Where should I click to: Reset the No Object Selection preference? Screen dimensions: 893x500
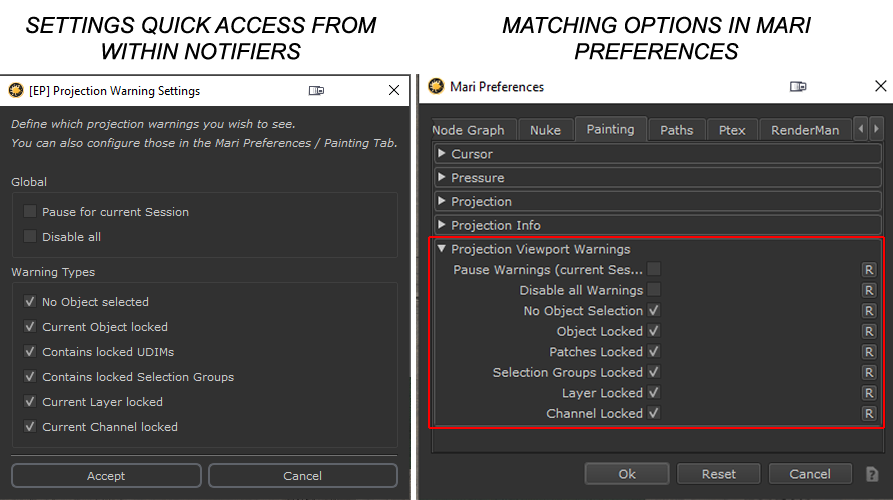coord(869,311)
